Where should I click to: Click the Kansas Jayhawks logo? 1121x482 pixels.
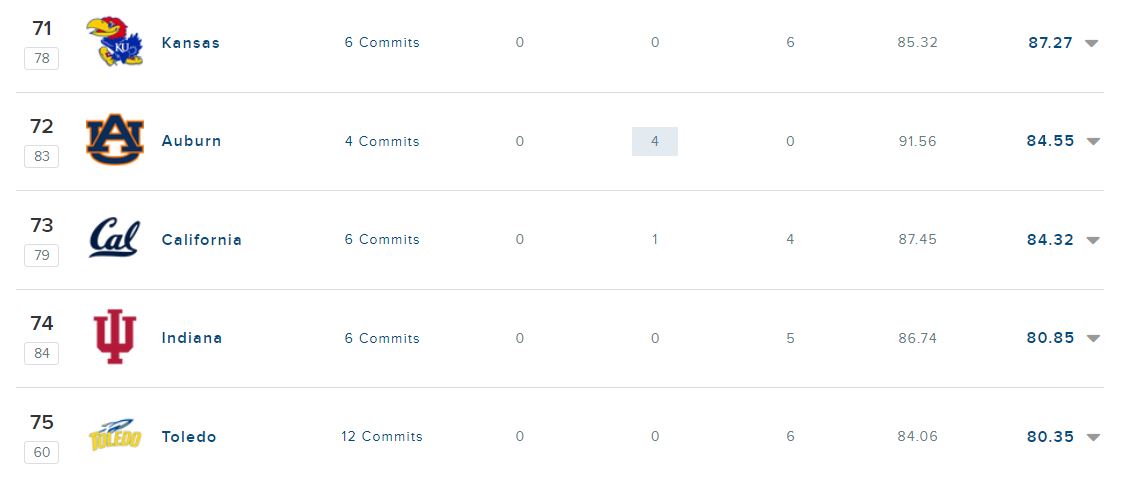pos(115,43)
